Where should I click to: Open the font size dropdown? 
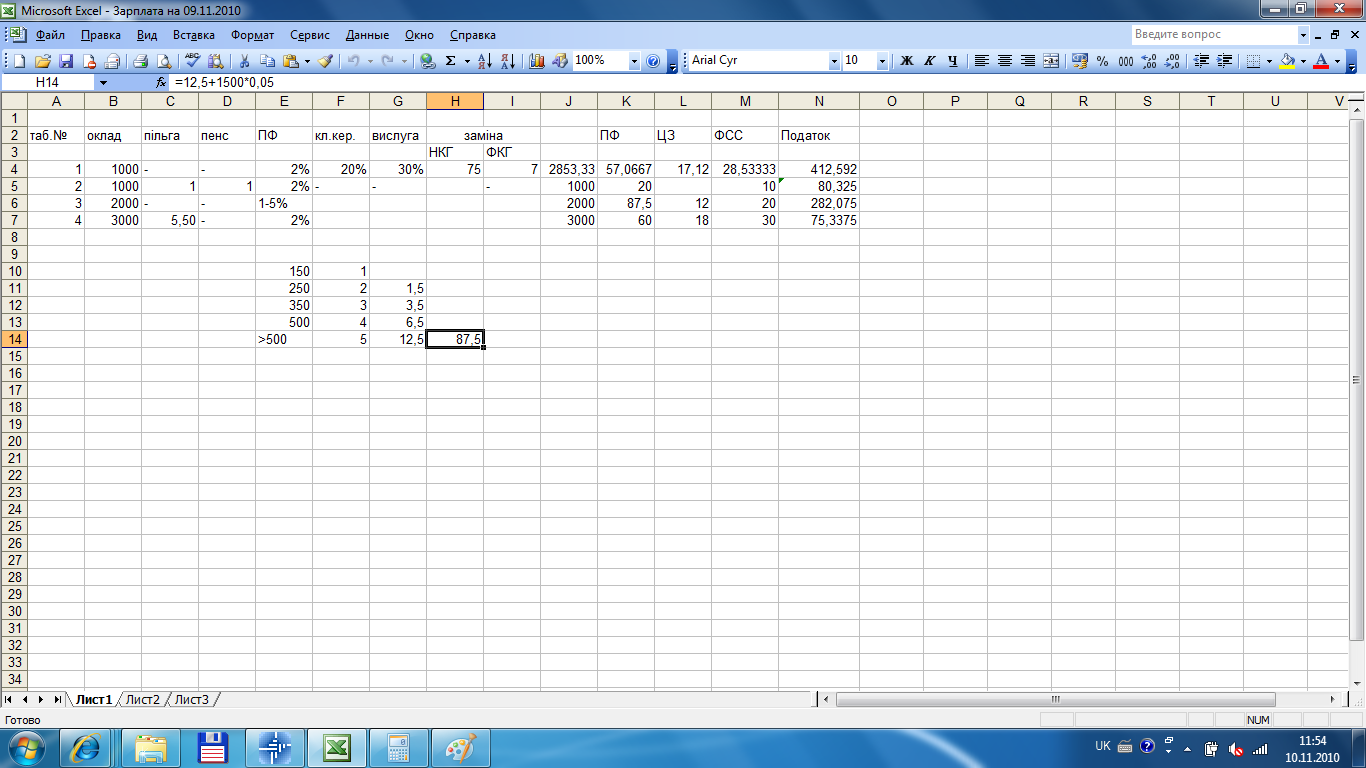882,61
